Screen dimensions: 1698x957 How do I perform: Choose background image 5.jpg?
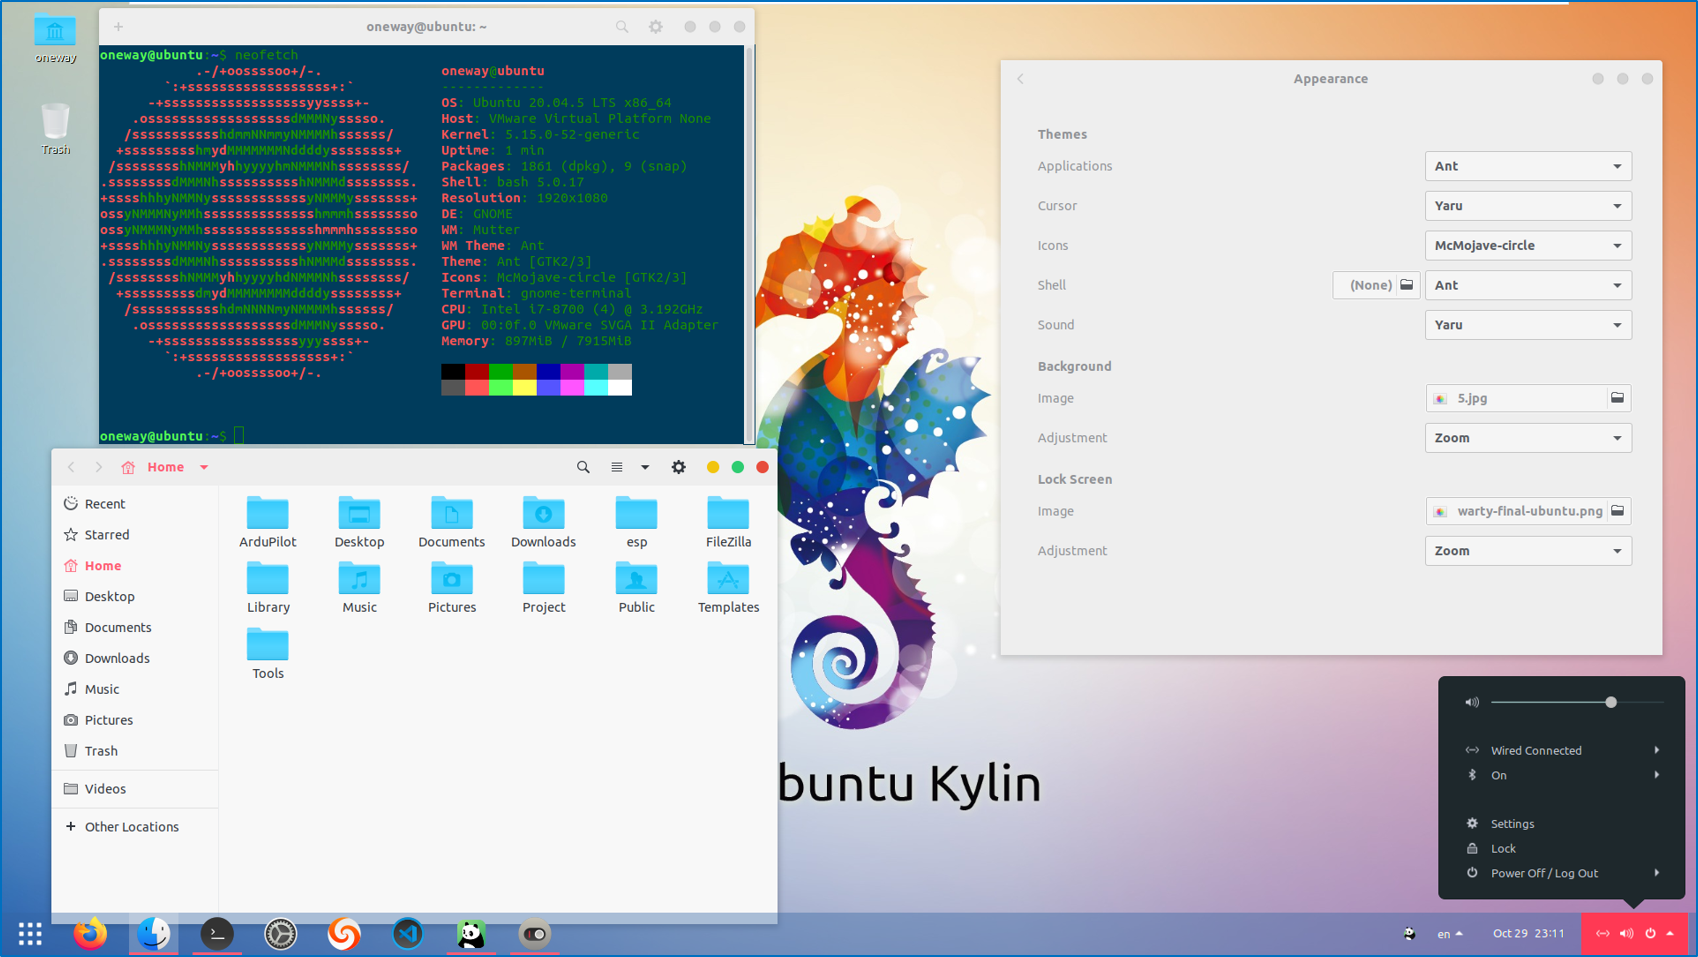pyautogui.click(x=1528, y=398)
